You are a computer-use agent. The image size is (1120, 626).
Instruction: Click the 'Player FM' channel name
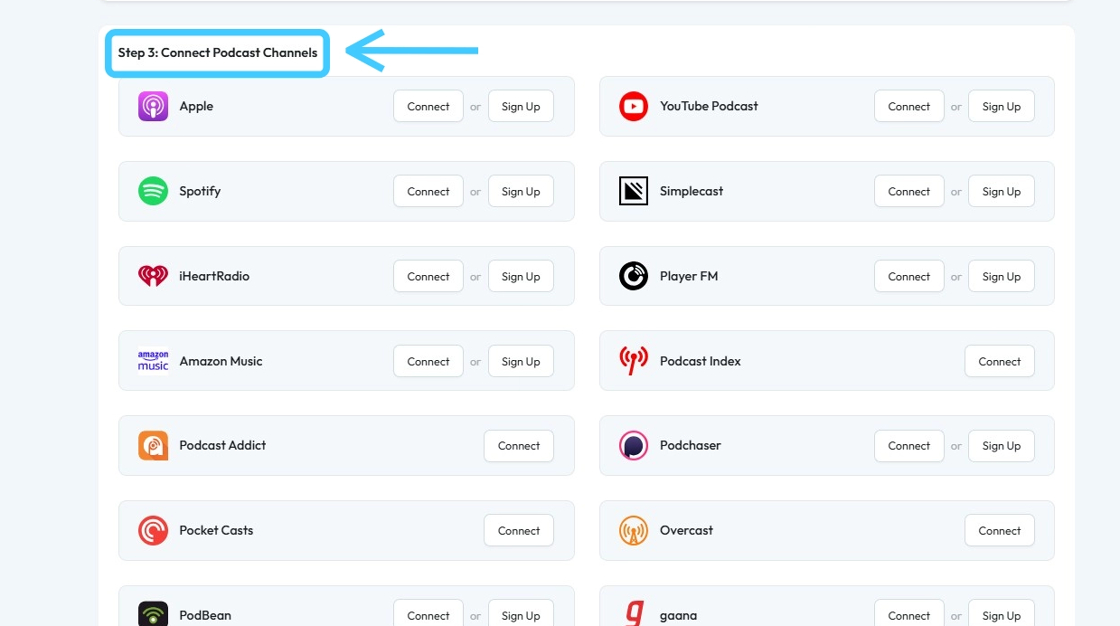coord(689,276)
